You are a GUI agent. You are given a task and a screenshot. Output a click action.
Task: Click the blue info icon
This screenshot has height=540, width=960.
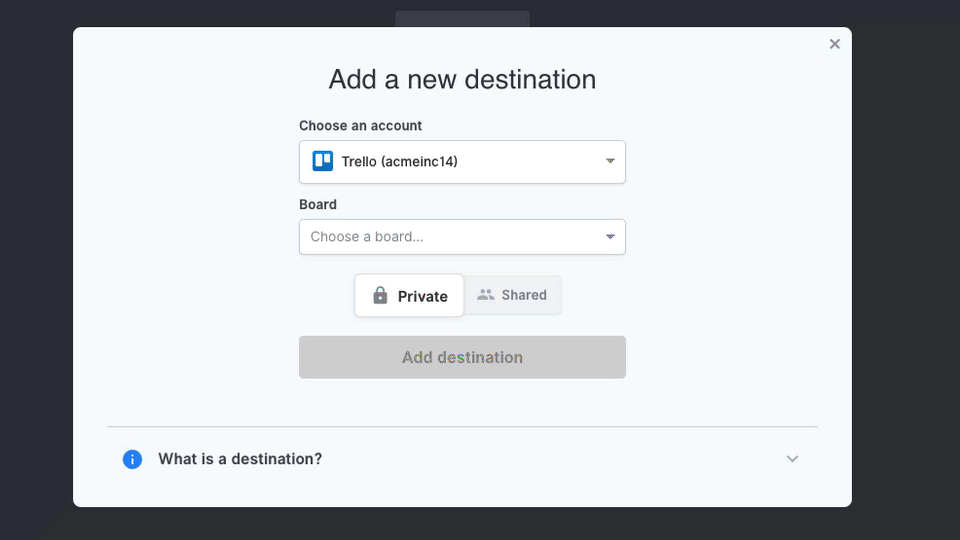132,459
